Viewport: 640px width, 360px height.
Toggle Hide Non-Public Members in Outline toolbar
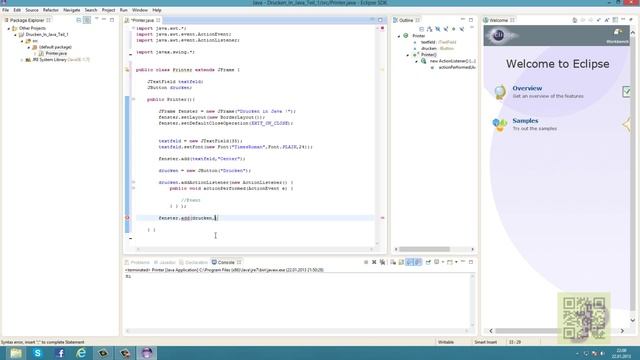(453, 29)
